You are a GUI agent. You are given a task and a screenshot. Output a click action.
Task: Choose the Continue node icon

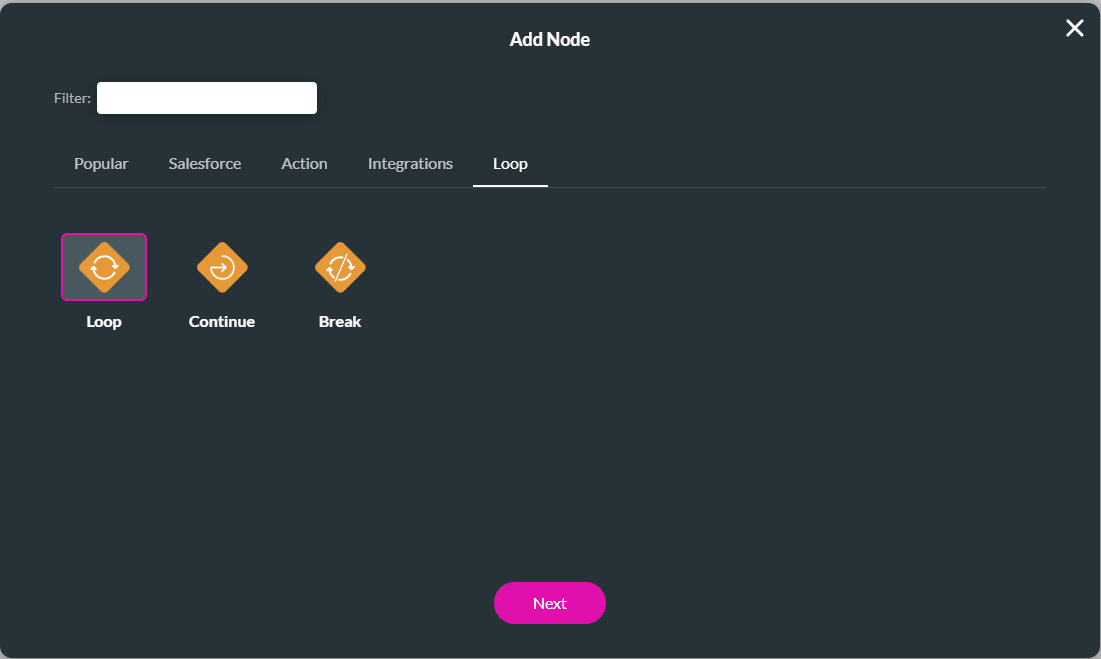click(222, 267)
